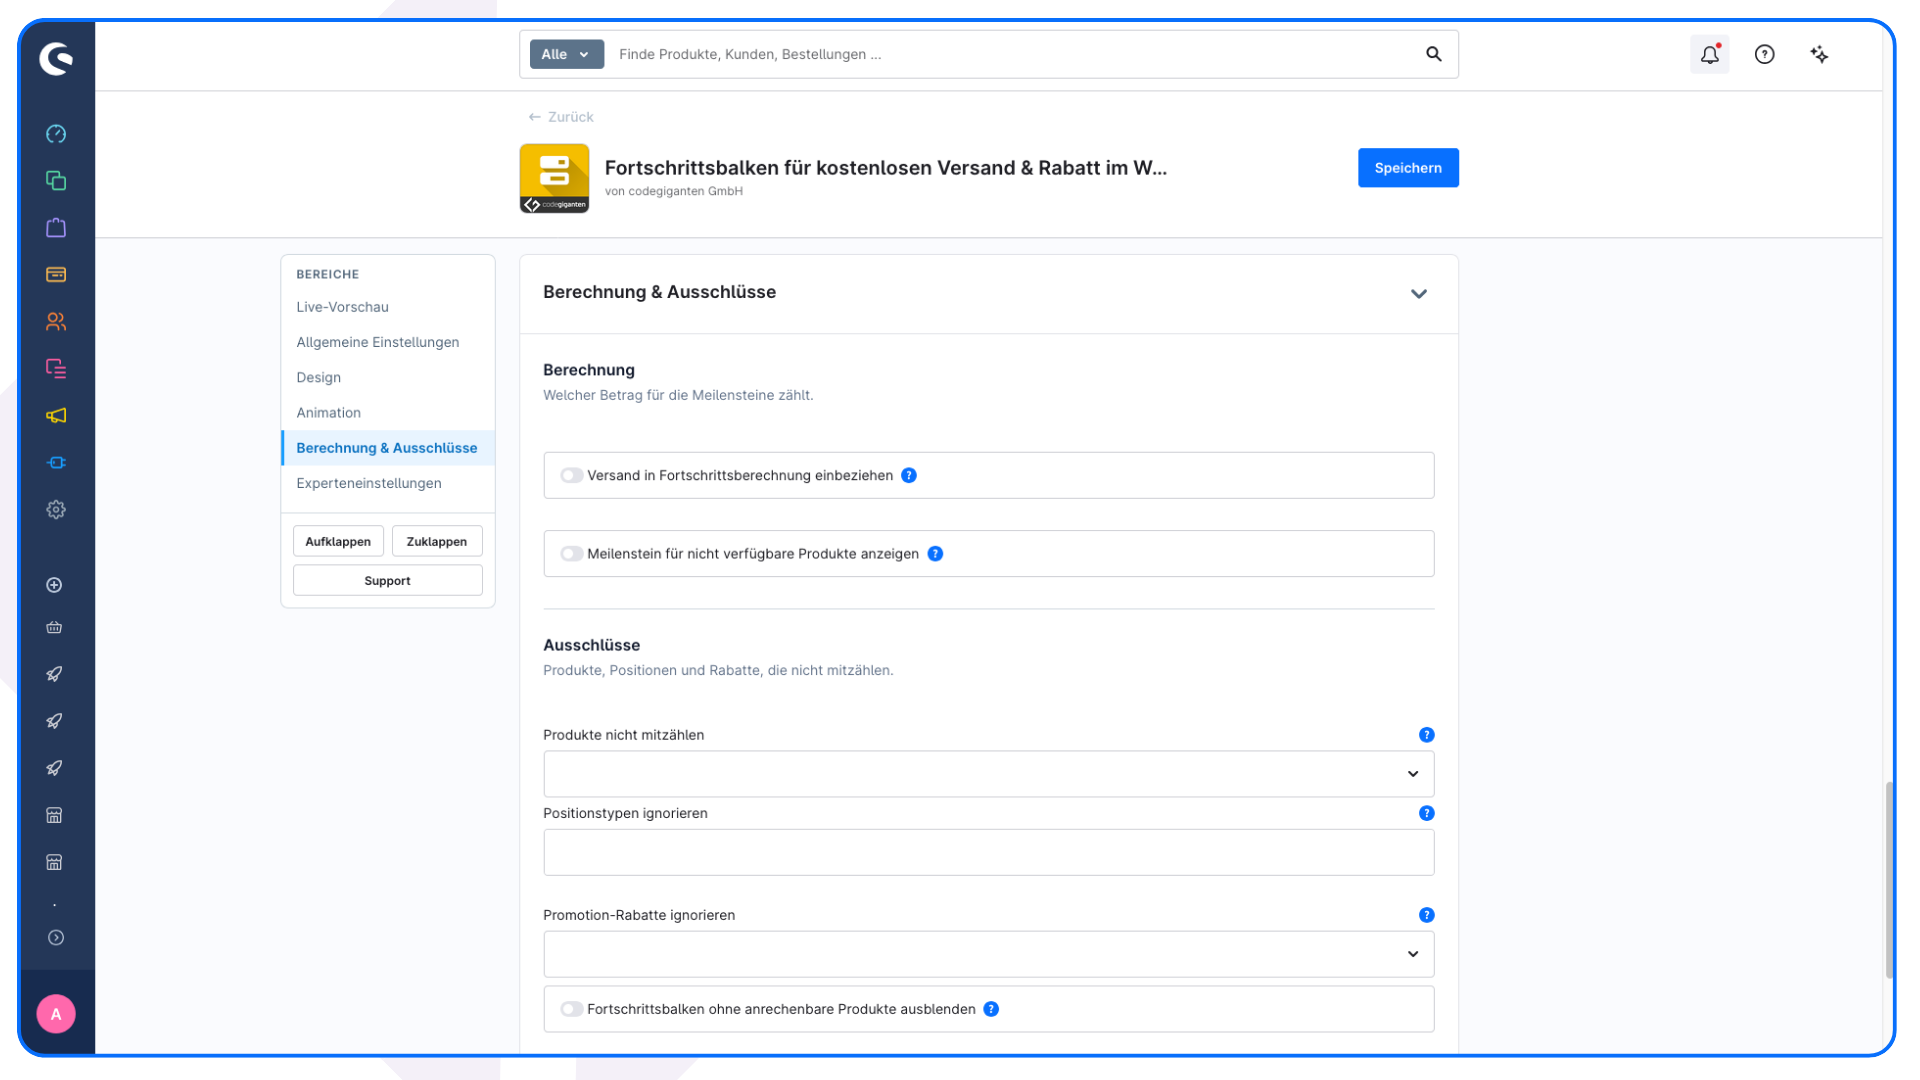Click the user avatar A
This screenshot has width=1920, height=1080.
tap(56, 1014)
